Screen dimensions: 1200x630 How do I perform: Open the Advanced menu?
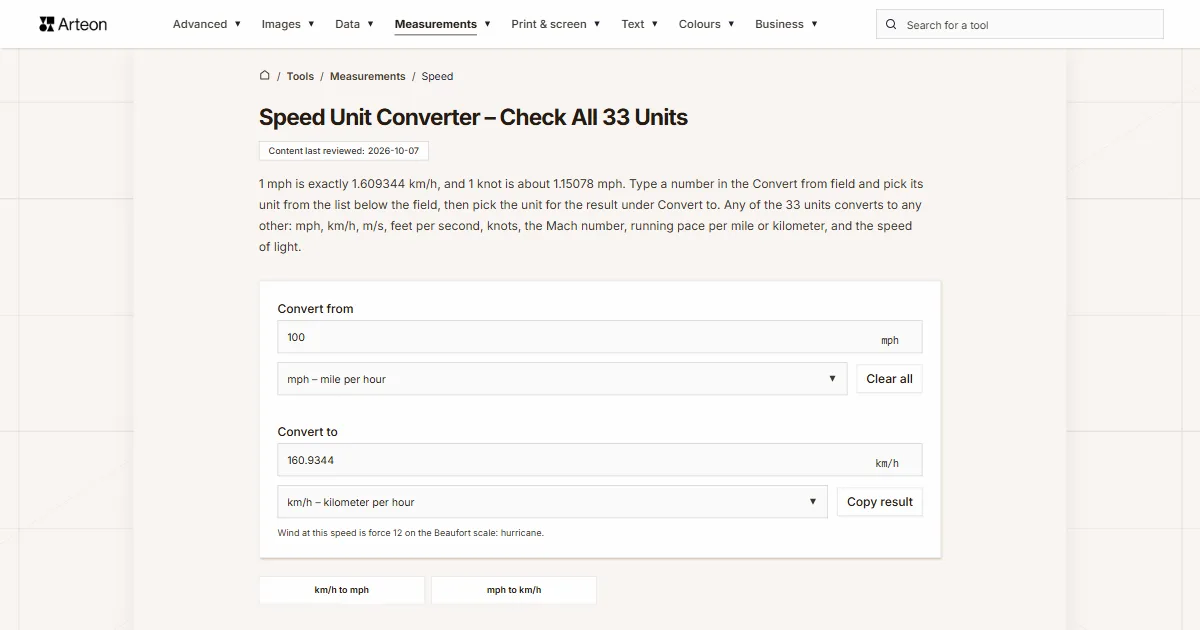207,24
